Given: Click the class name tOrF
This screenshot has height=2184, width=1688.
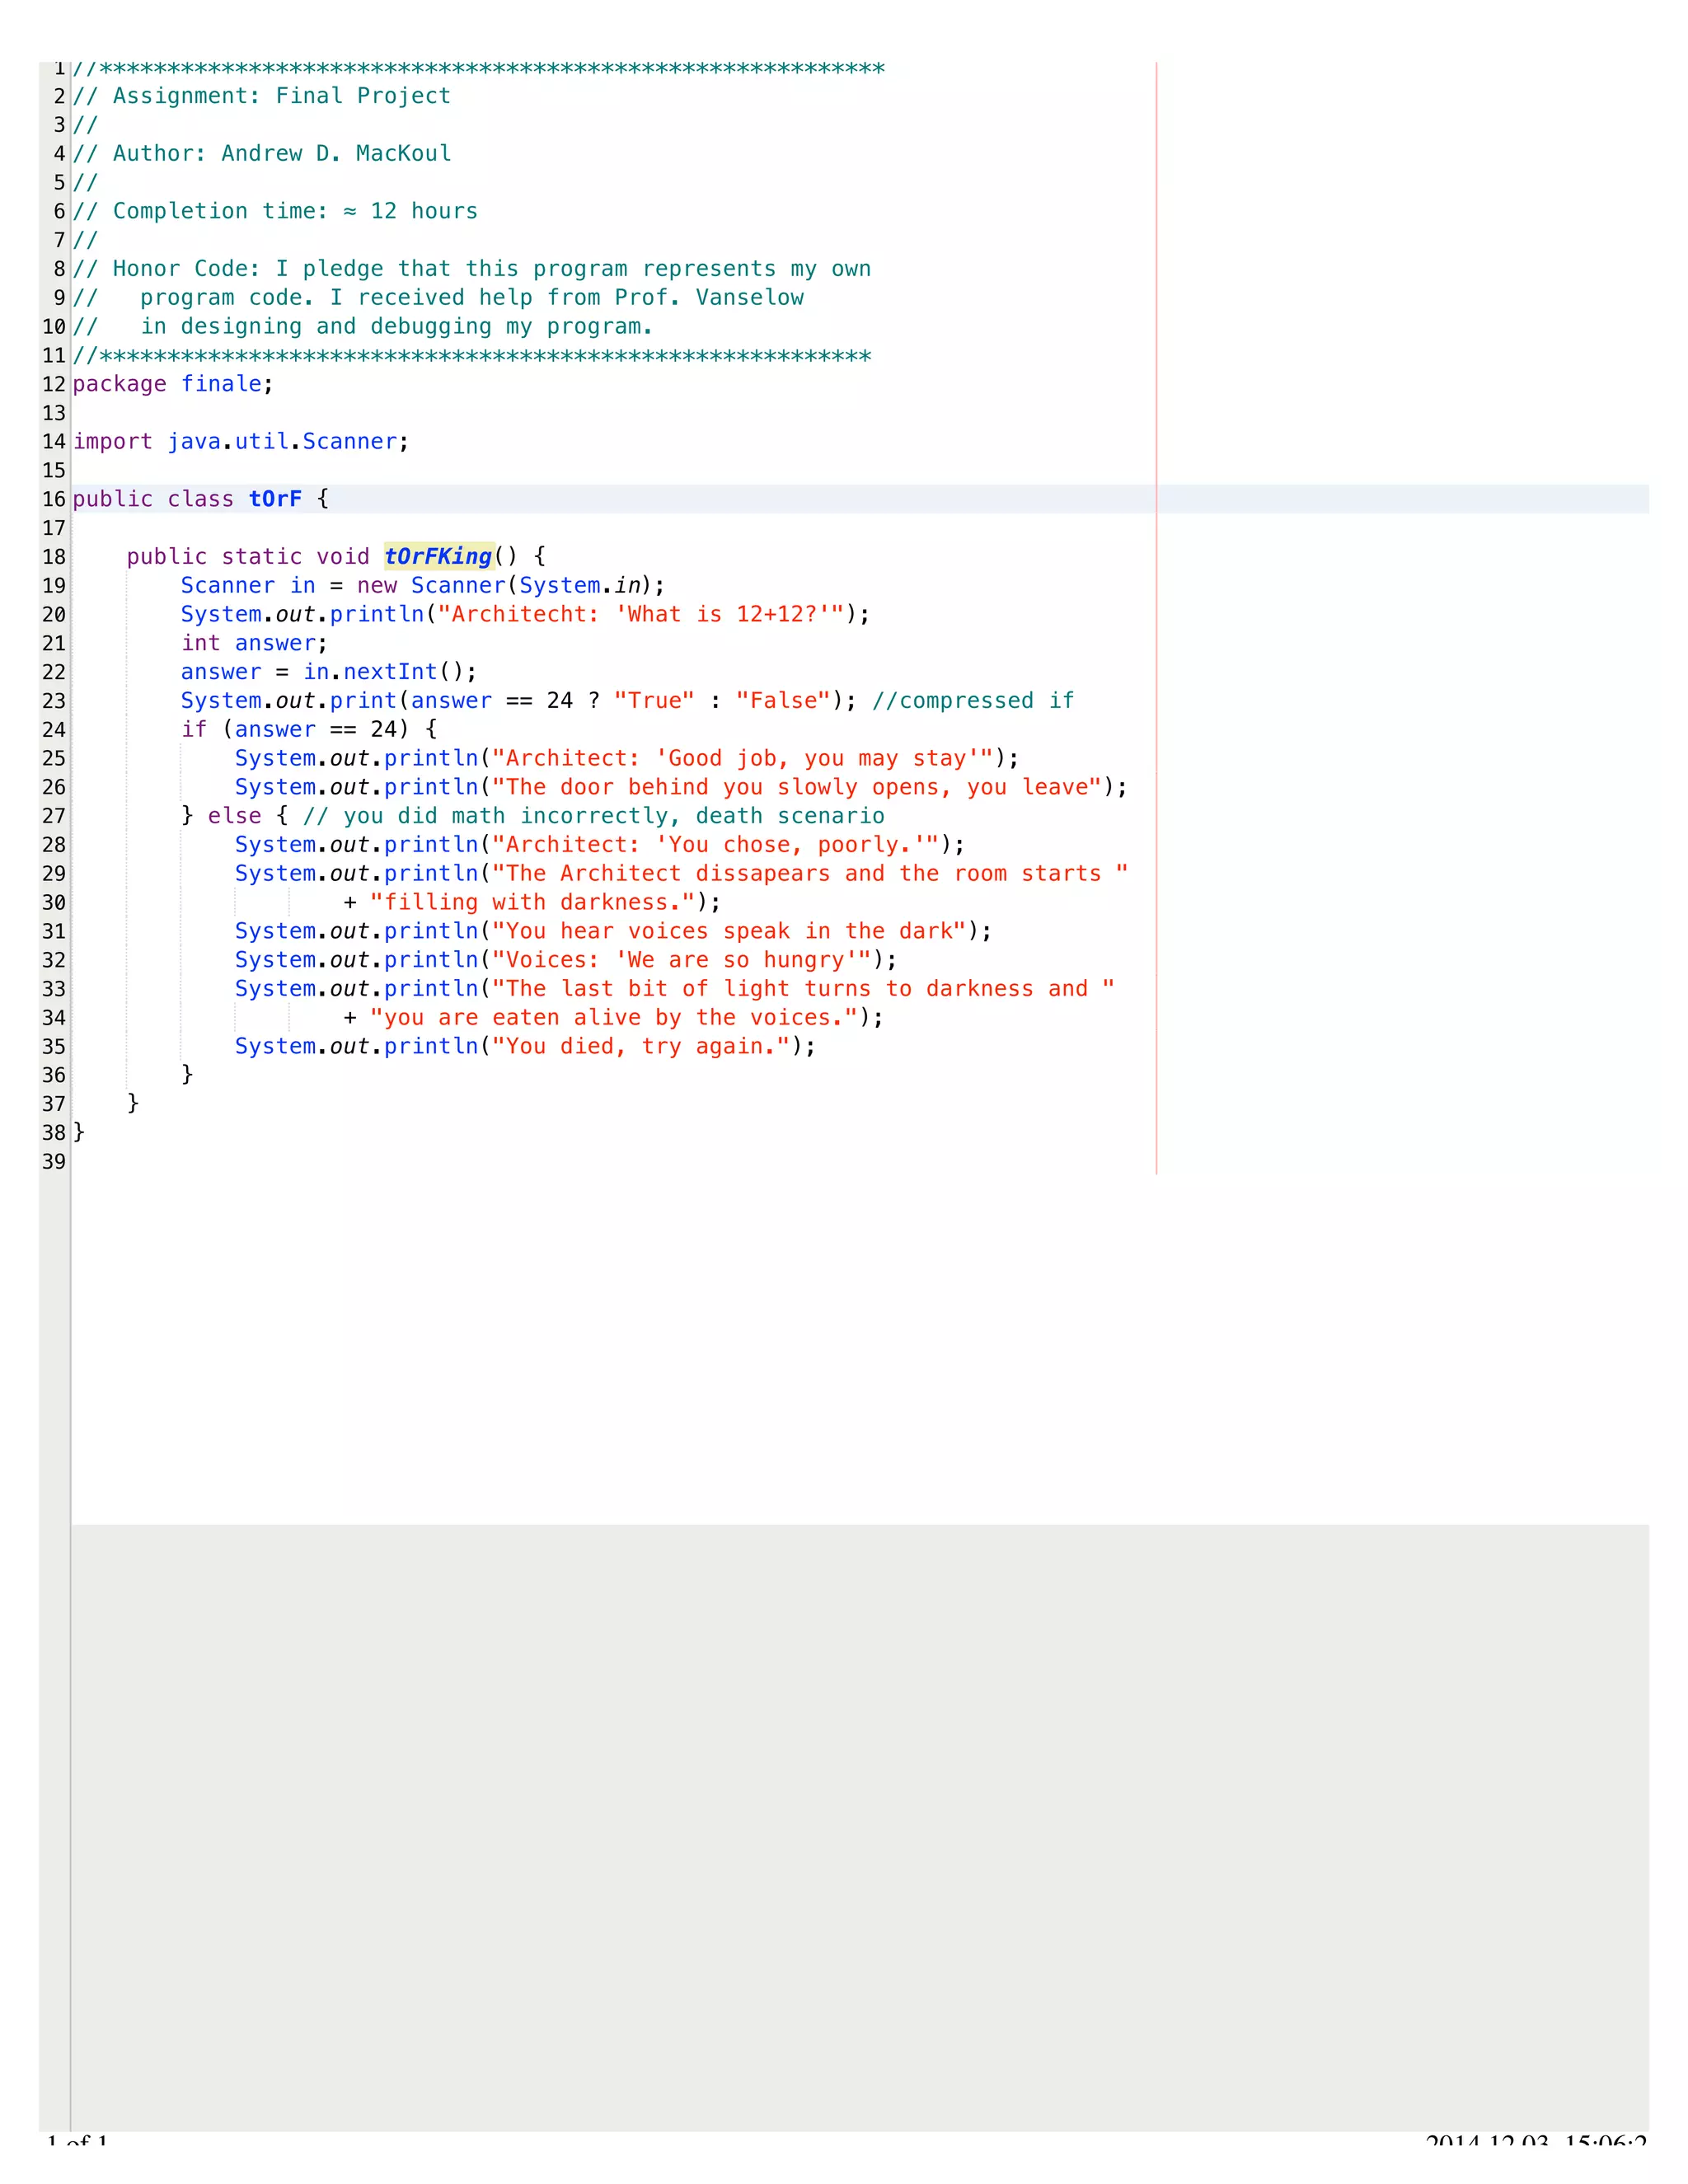Looking at the screenshot, I should (275, 499).
